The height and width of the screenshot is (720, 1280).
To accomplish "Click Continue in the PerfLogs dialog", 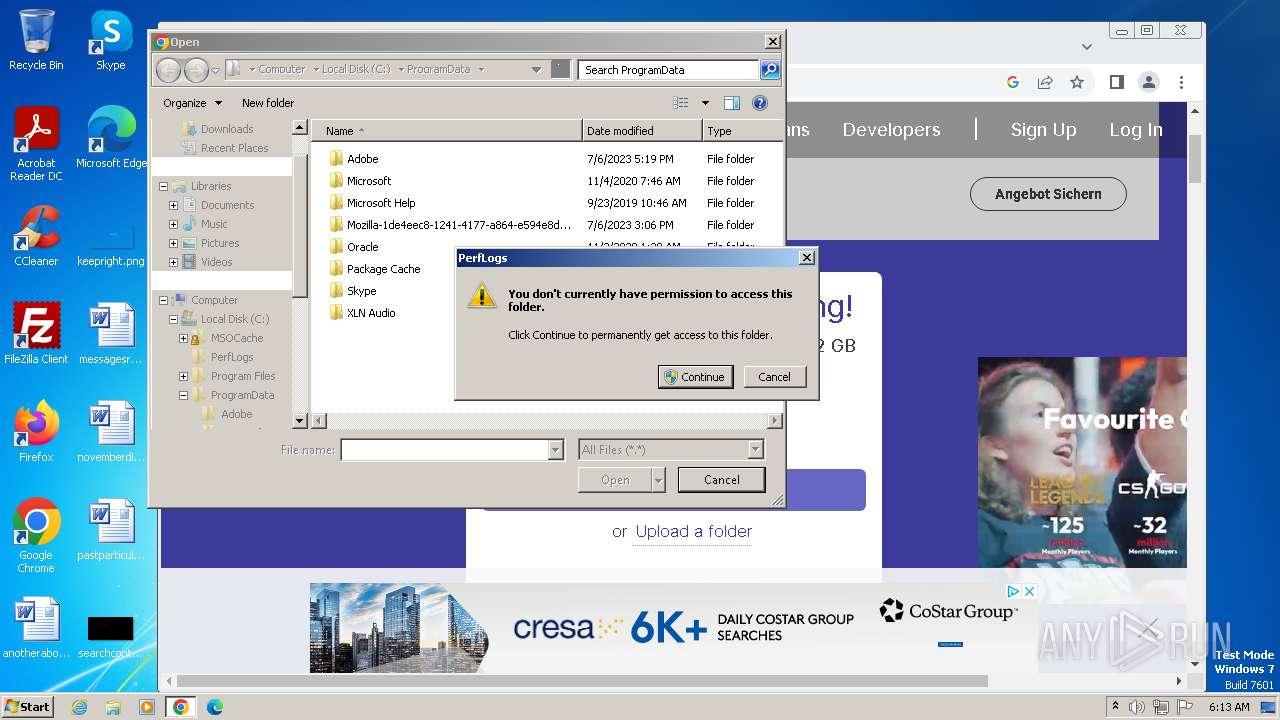I will 695,377.
